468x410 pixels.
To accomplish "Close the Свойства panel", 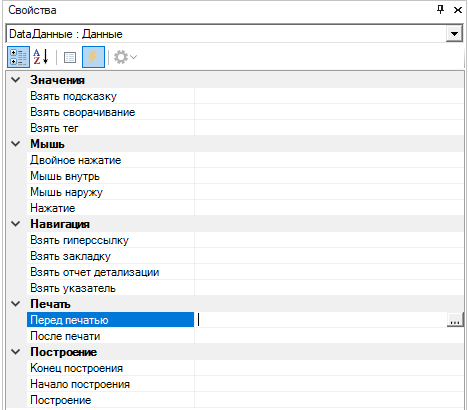I will 458,10.
